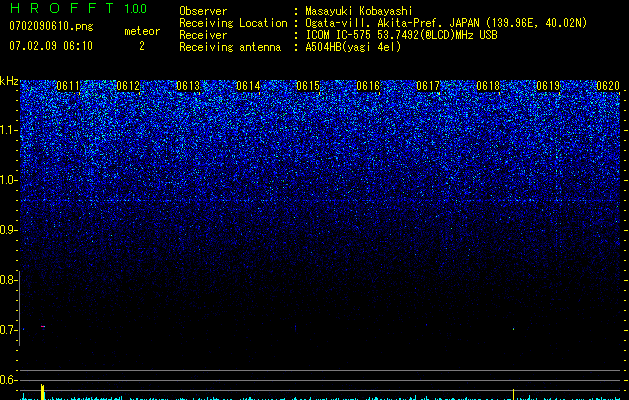The image size is (629, 400).
Task: Click the 0612 time marker
Action: coord(128,86)
